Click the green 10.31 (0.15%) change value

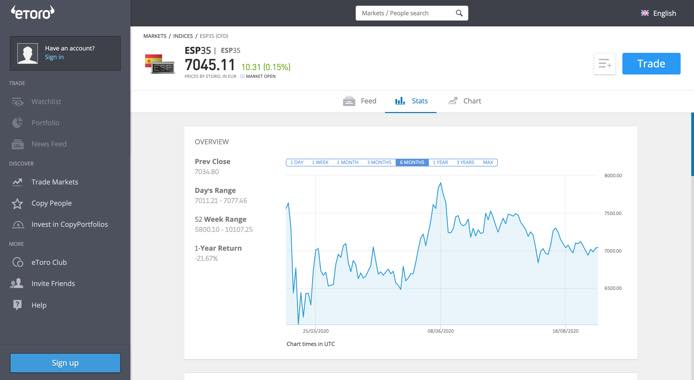coord(266,67)
